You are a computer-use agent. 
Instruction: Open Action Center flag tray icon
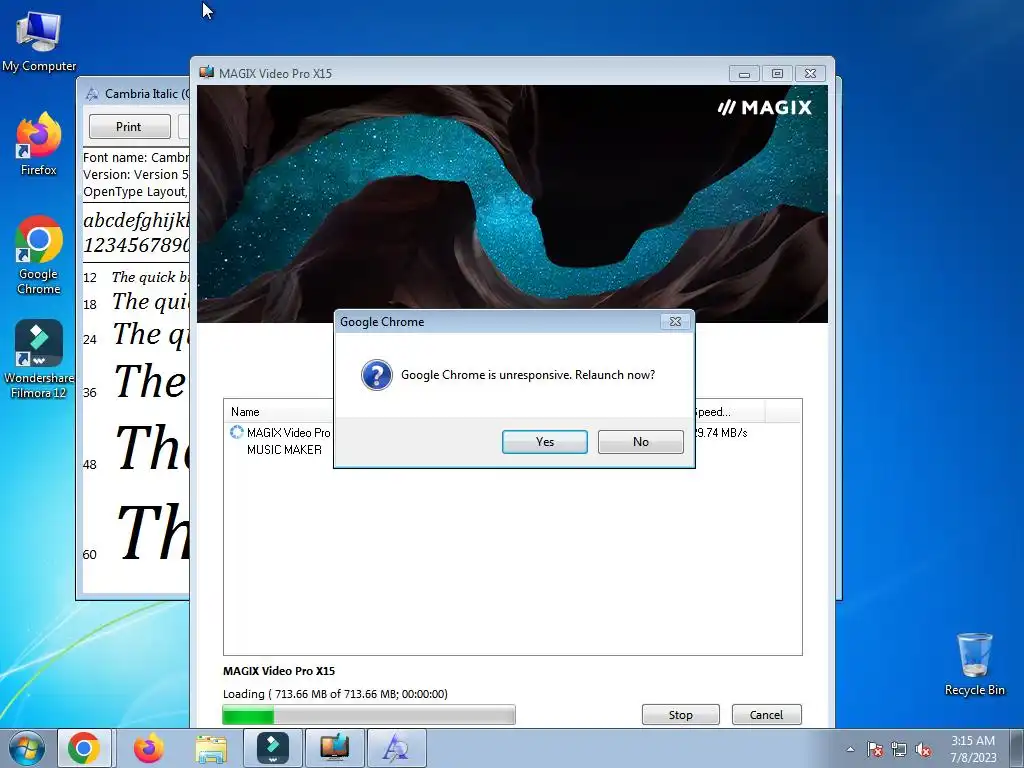point(874,749)
